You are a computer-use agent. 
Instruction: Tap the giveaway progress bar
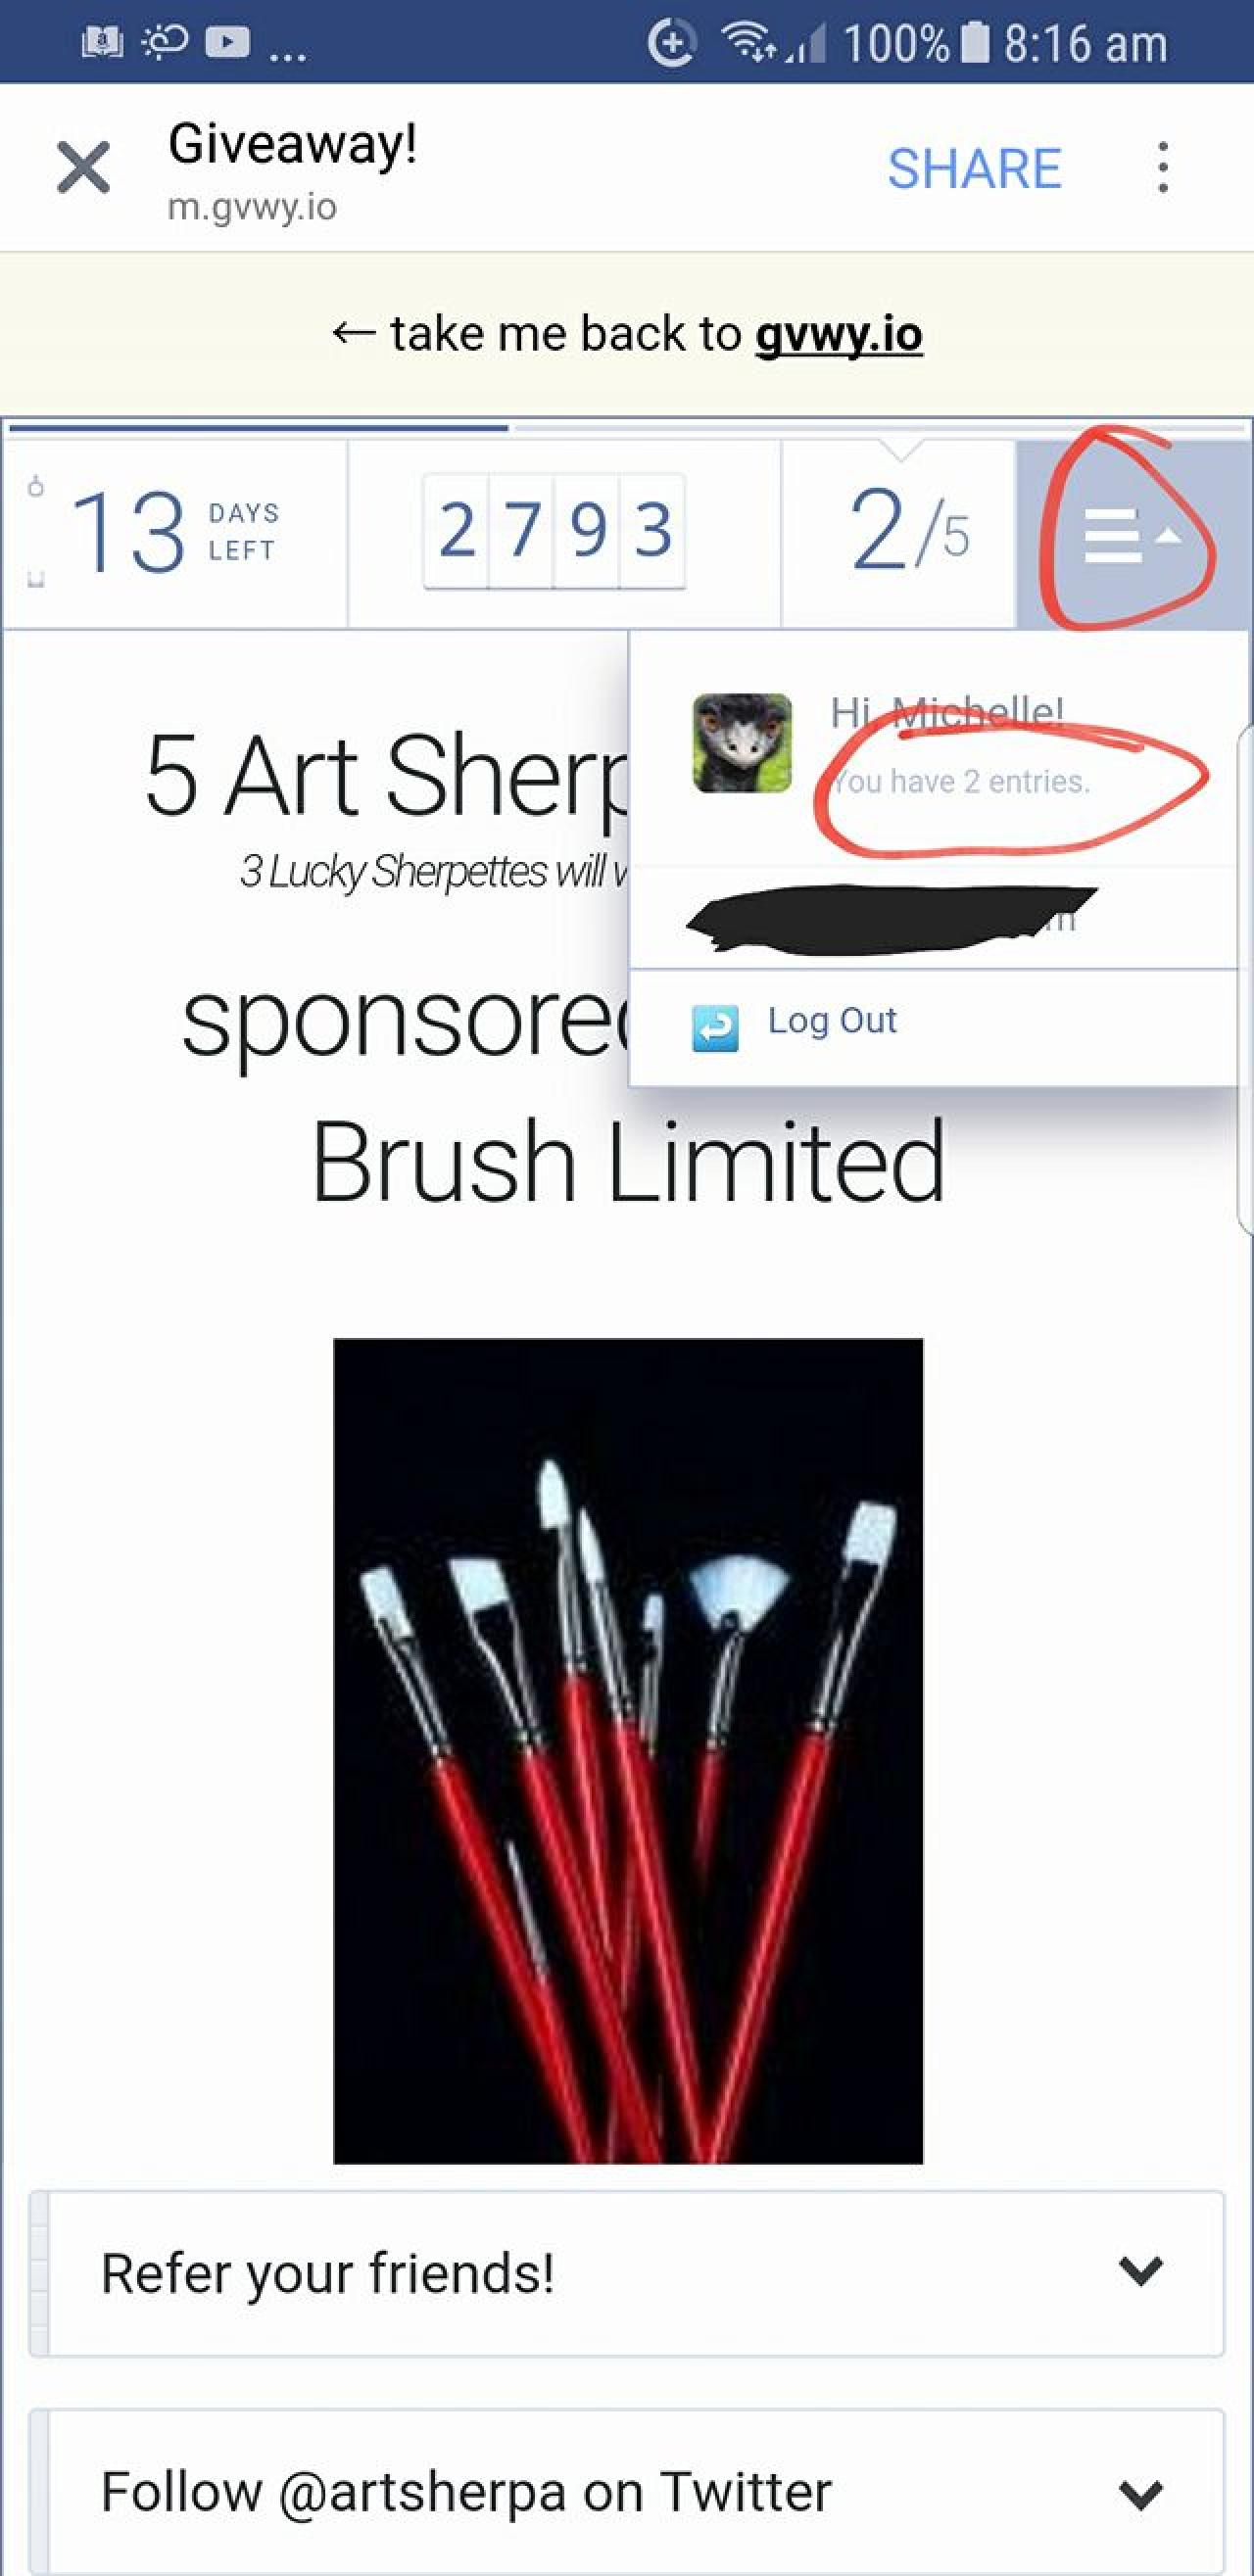(627, 428)
